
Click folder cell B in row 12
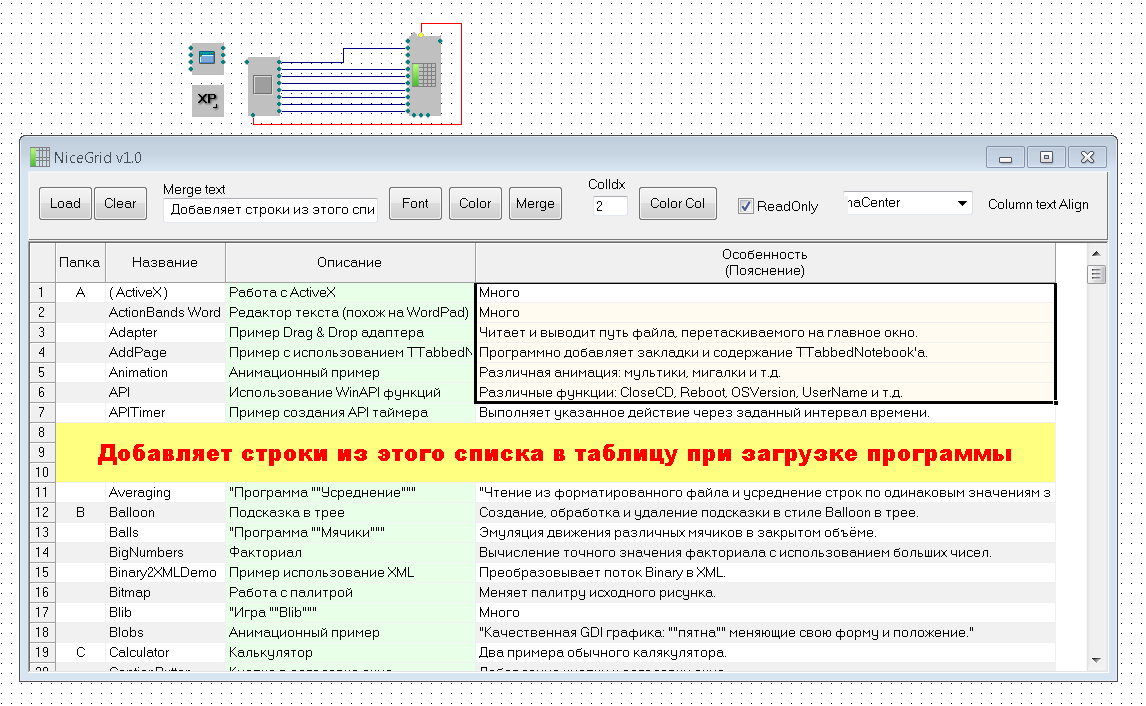pyautogui.click(x=80, y=512)
